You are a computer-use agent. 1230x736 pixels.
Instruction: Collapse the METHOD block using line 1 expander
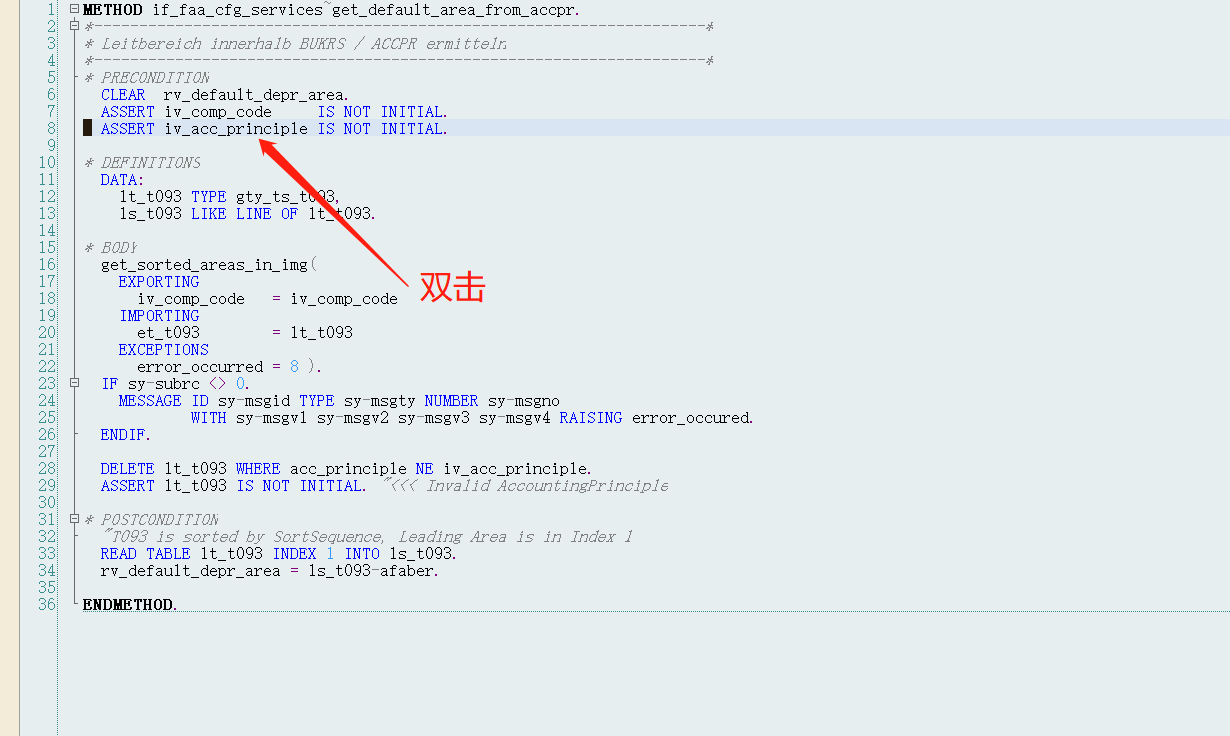pyautogui.click(x=74, y=9)
